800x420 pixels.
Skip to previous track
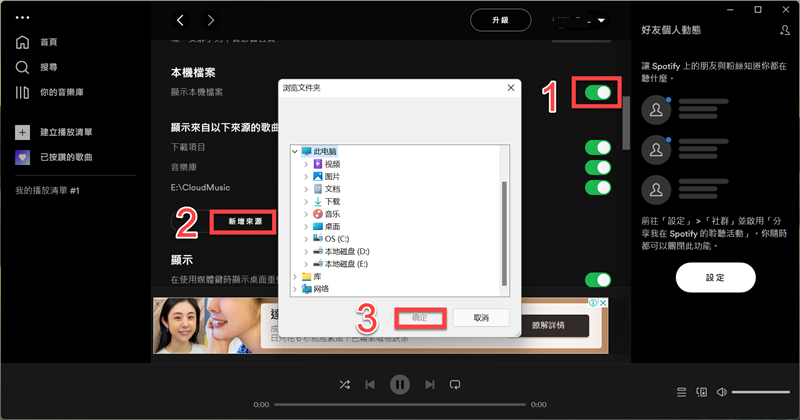[370, 385]
